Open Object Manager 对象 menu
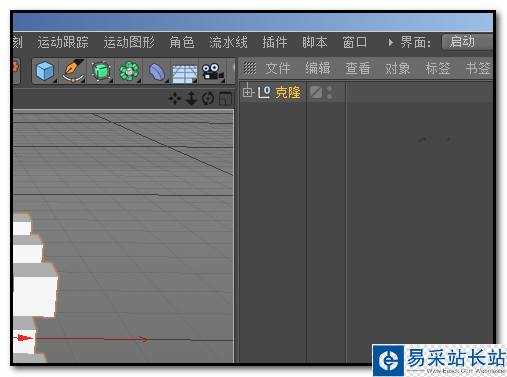 [x=398, y=68]
